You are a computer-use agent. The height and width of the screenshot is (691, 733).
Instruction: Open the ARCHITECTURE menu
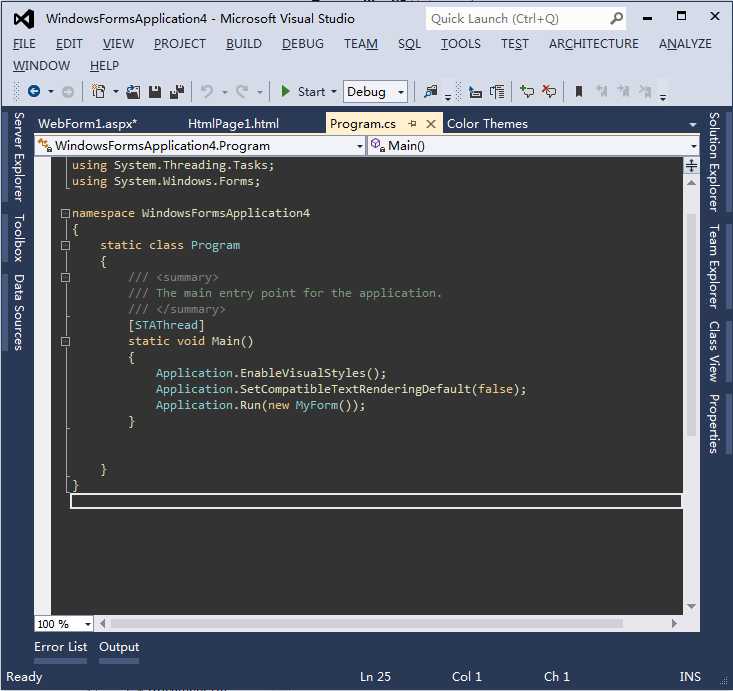(x=594, y=43)
